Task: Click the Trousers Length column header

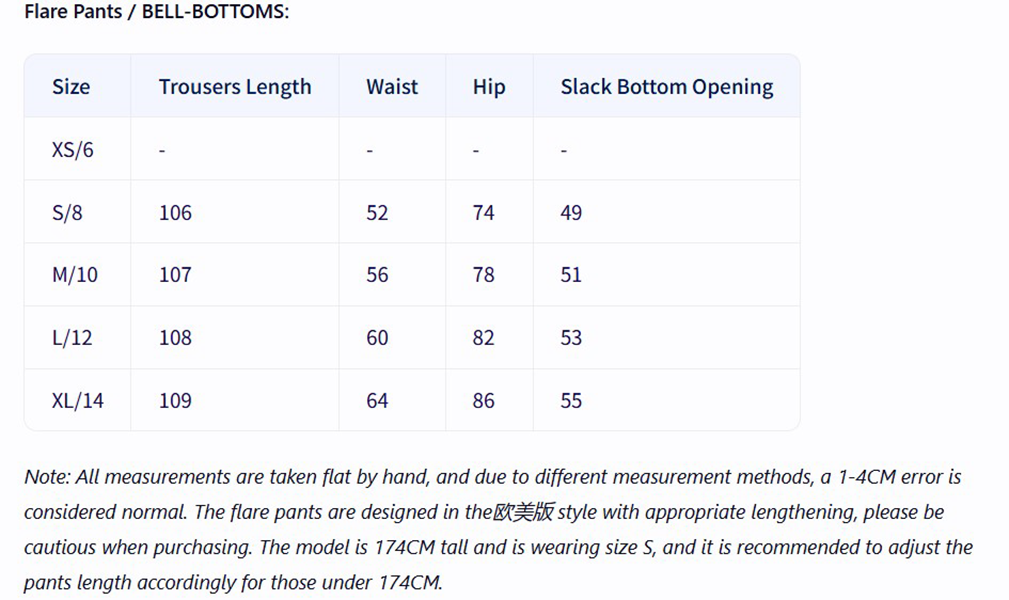Action: [x=235, y=87]
